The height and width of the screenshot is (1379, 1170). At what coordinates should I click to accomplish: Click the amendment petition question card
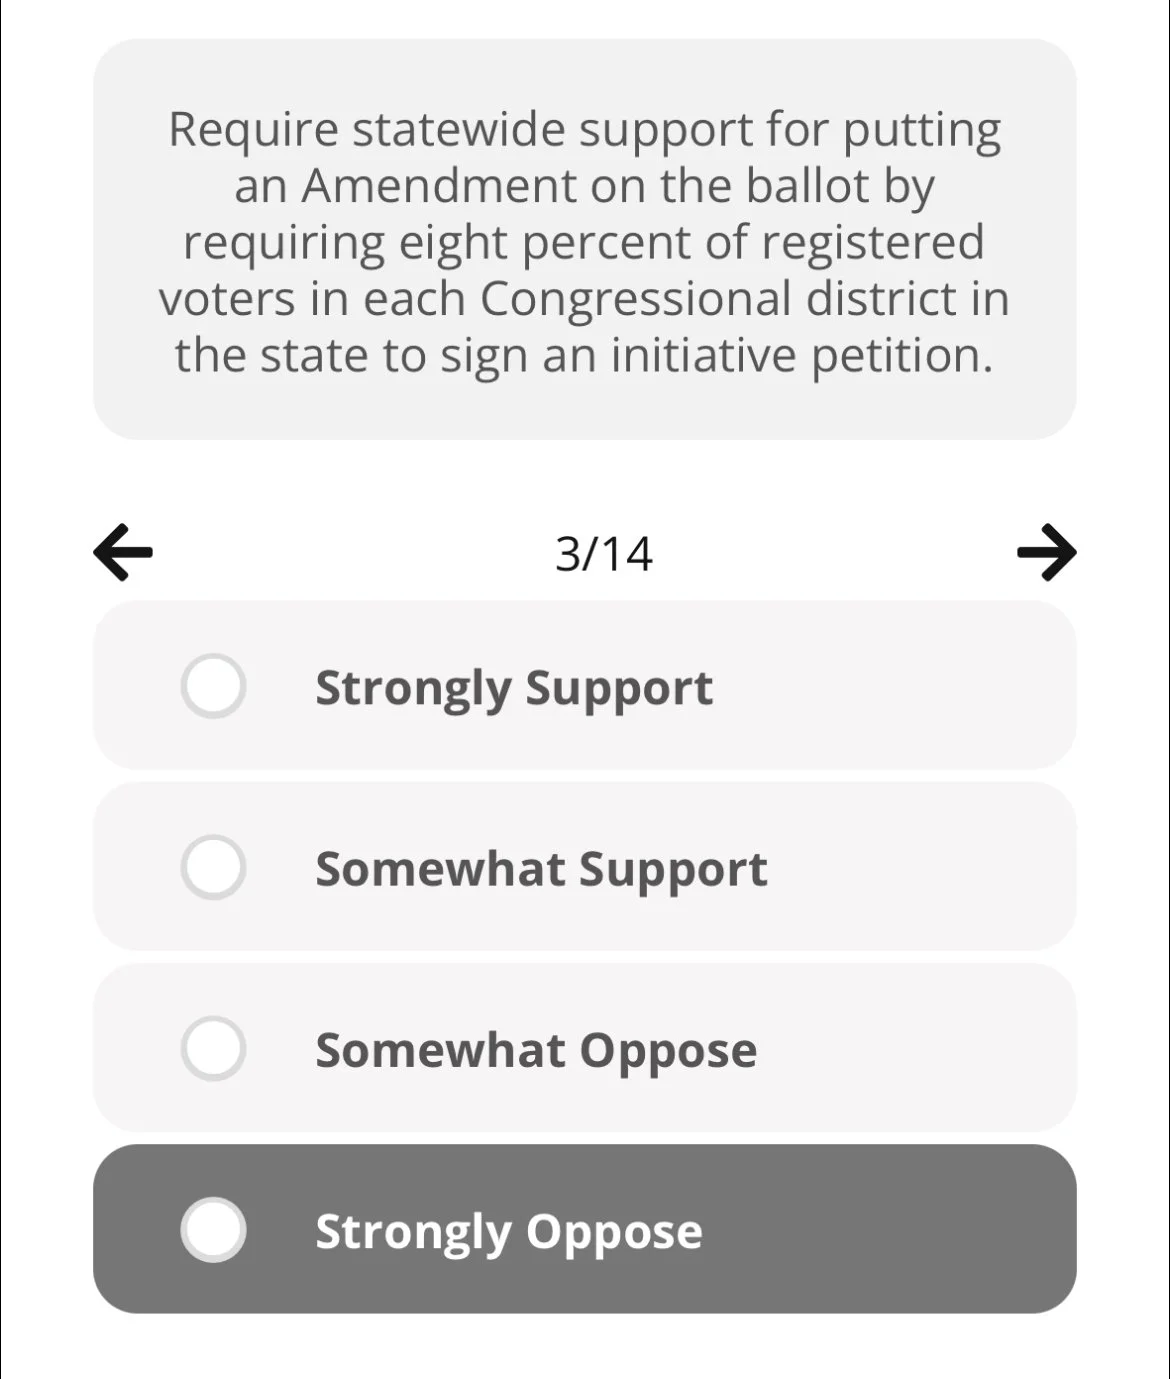tap(585, 239)
